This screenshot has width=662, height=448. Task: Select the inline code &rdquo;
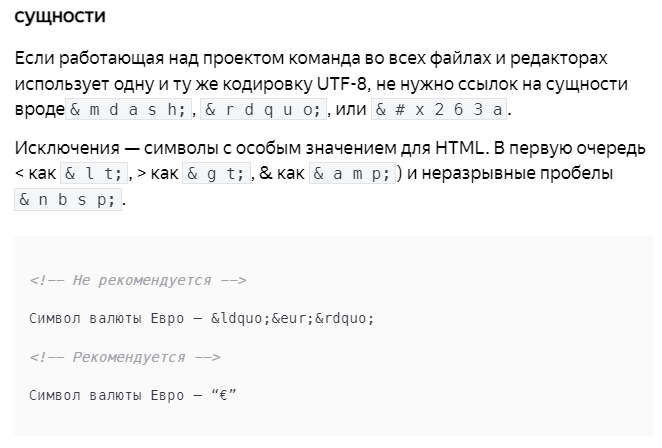[x=263, y=110]
